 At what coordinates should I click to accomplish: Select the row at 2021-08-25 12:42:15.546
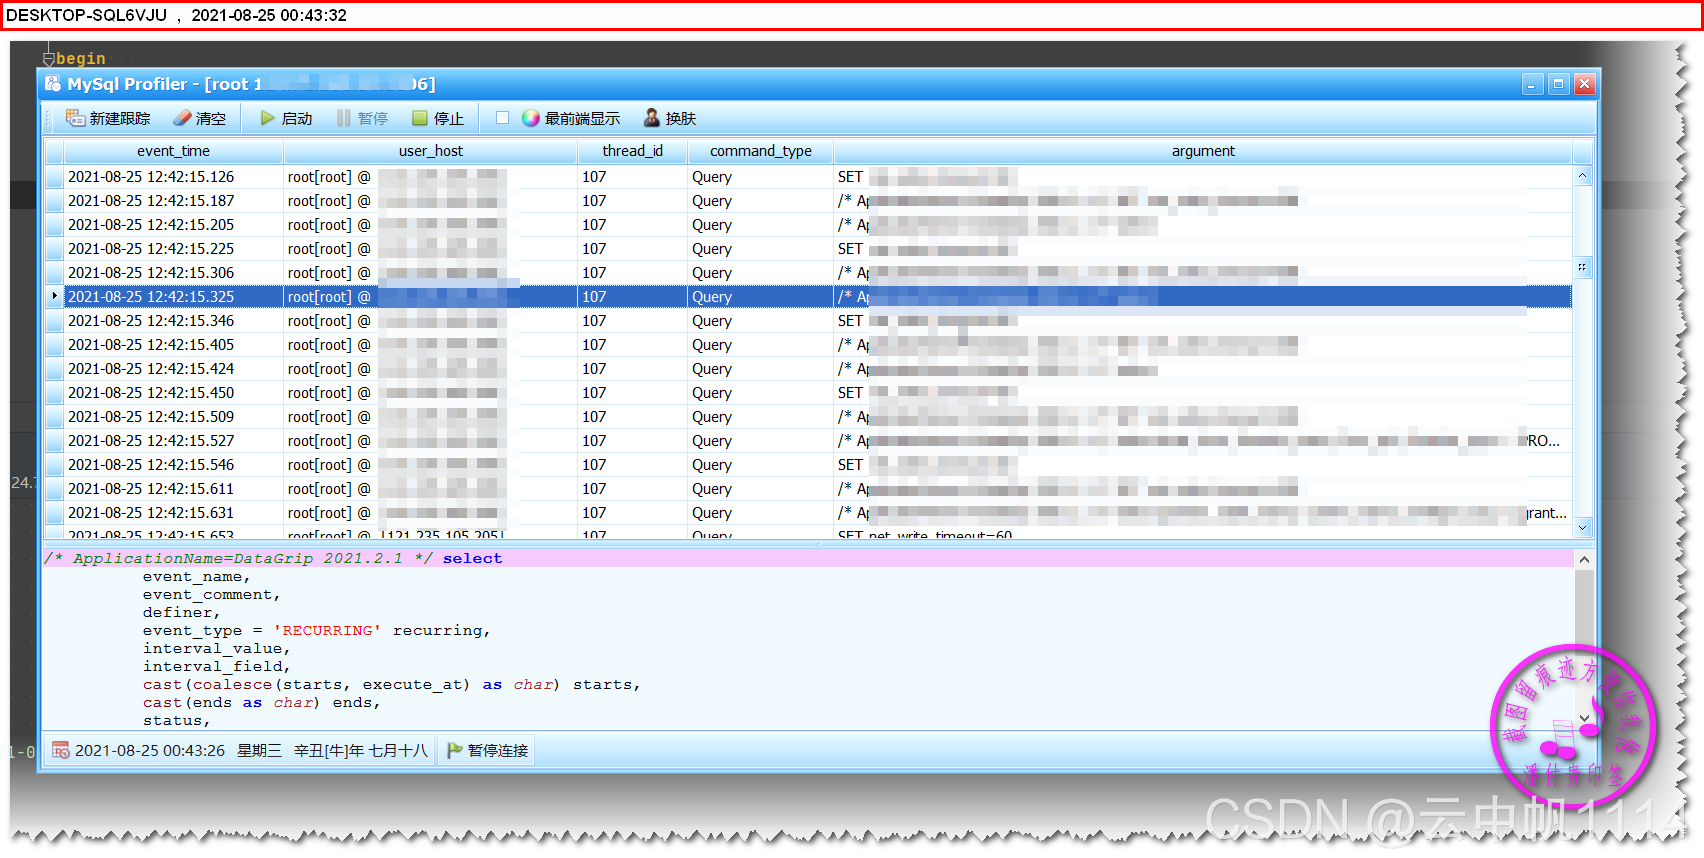coord(808,465)
